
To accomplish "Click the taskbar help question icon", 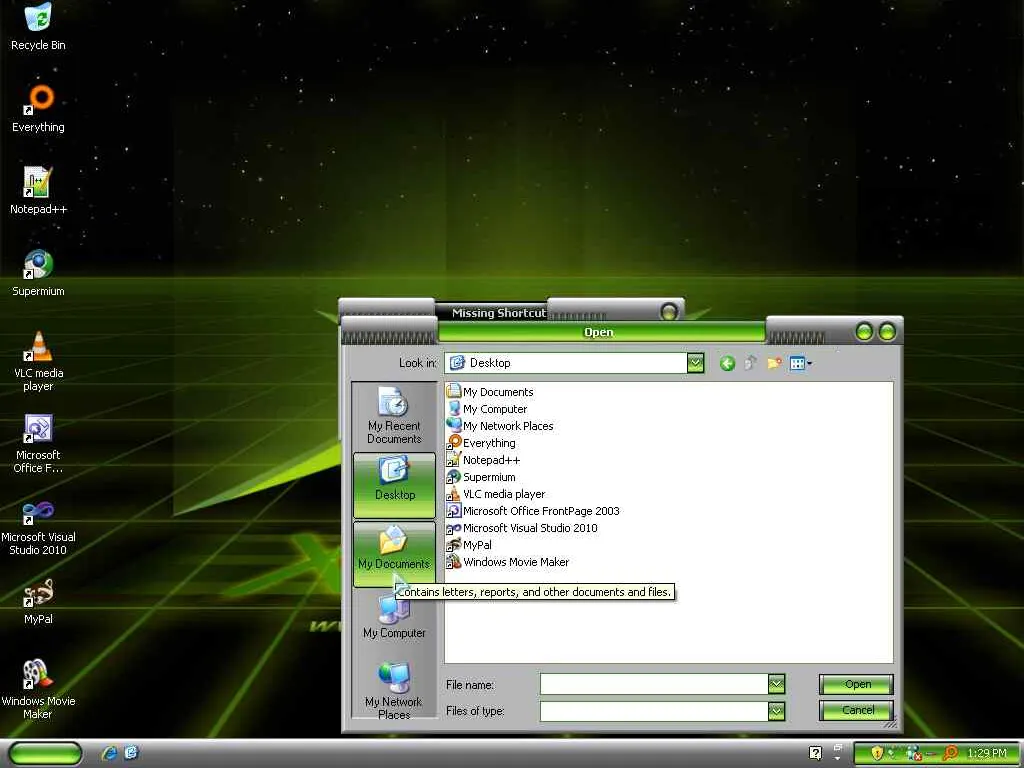I will coord(815,753).
